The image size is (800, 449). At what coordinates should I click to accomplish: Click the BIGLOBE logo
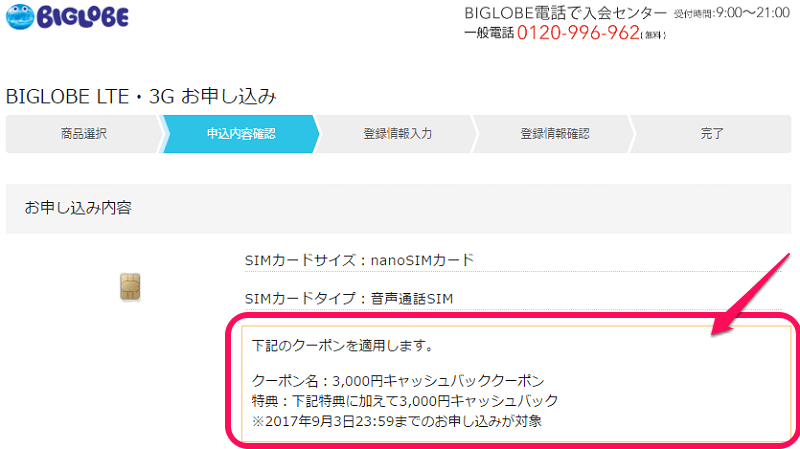coord(67,16)
